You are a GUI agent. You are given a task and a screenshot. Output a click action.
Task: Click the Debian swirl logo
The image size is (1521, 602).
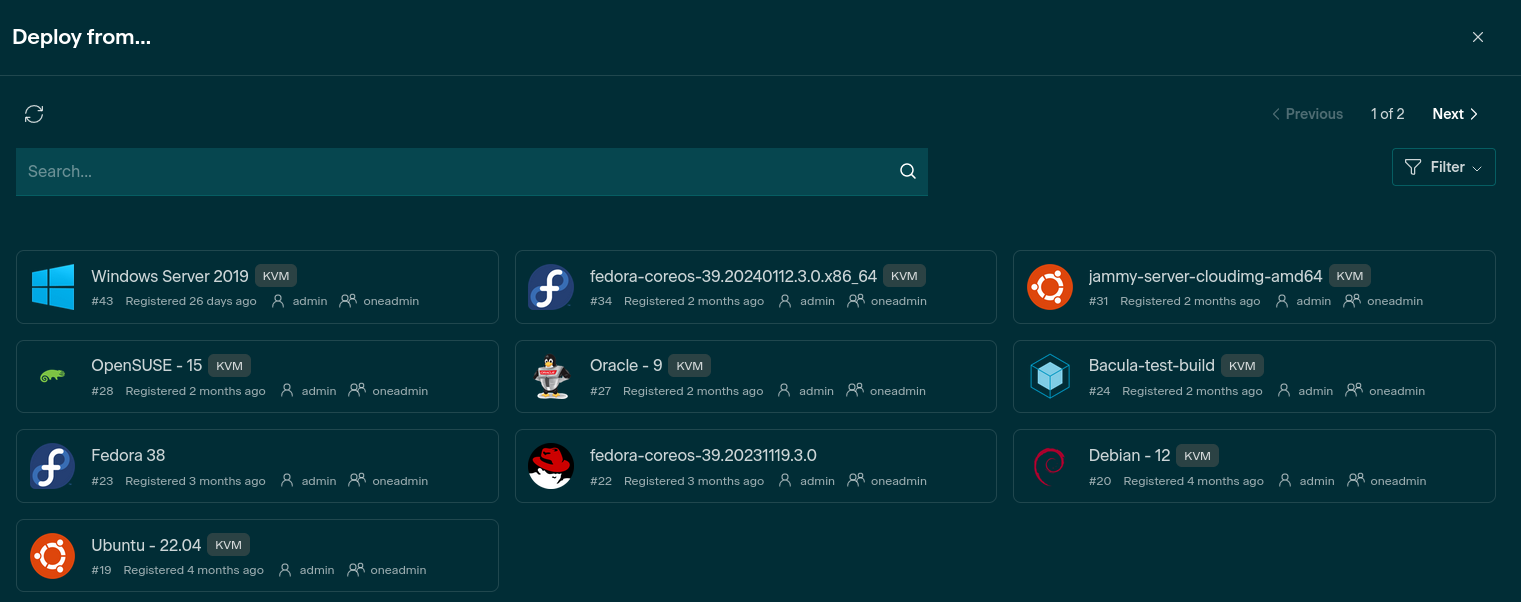[x=1049, y=465]
